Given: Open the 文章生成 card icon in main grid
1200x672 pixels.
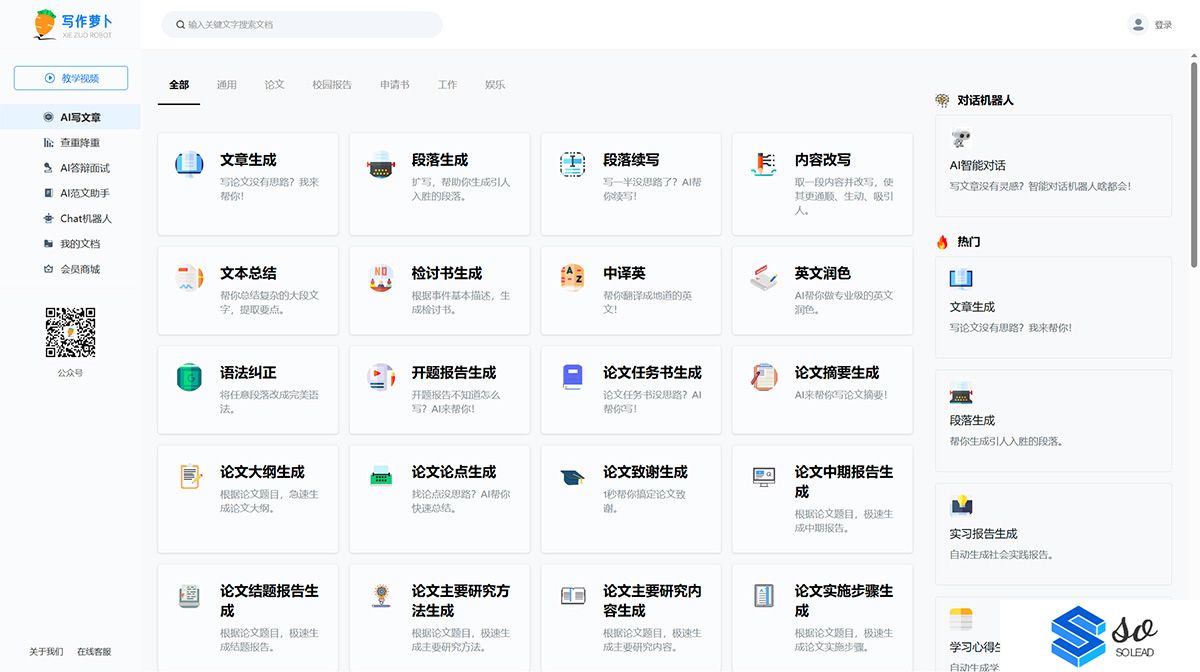Looking at the screenshot, I should click(x=189, y=164).
